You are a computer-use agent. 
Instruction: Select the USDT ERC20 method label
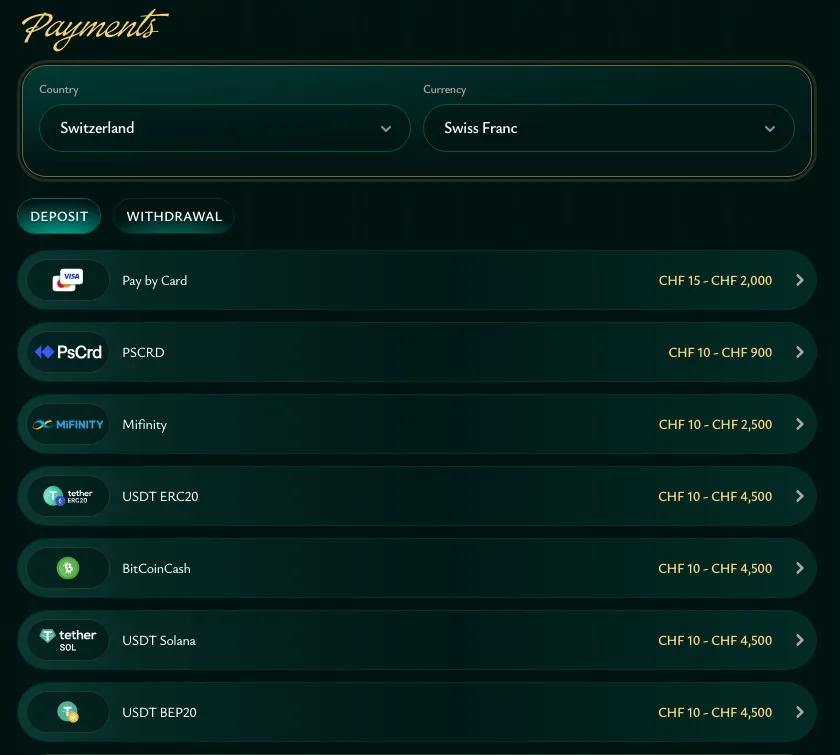click(x=160, y=497)
